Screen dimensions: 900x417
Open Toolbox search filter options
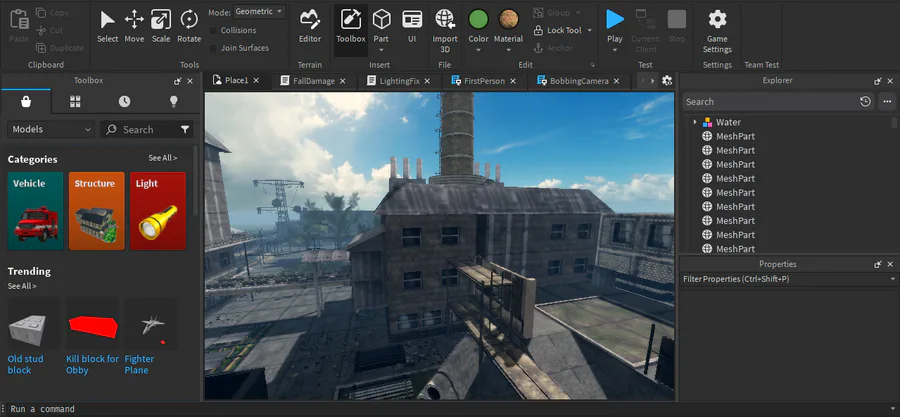[185, 130]
